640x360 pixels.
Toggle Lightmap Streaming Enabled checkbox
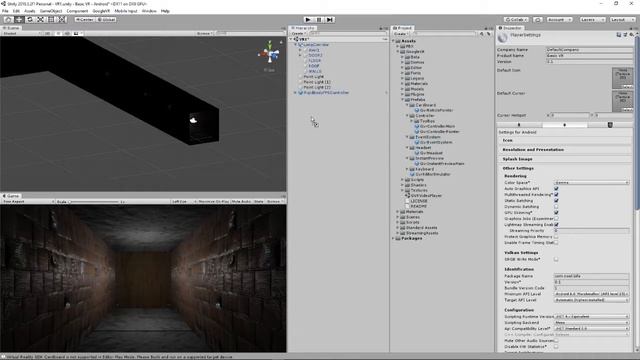tap(556, 224)
